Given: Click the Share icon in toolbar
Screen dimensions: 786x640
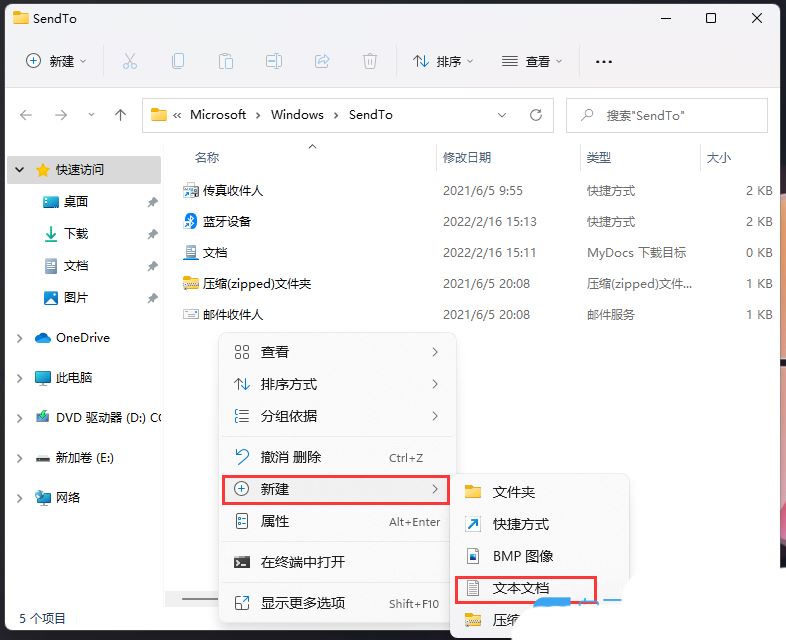Looking at the screenshot, I should [322, 61].
